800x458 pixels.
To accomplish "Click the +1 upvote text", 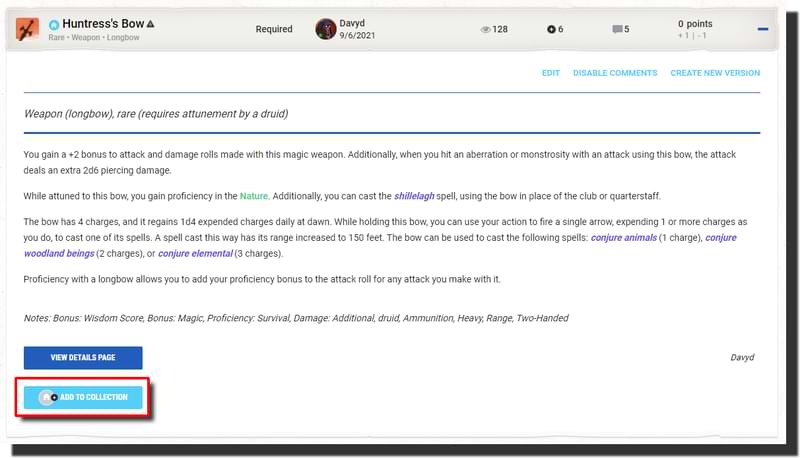I will tap(683, 36).
